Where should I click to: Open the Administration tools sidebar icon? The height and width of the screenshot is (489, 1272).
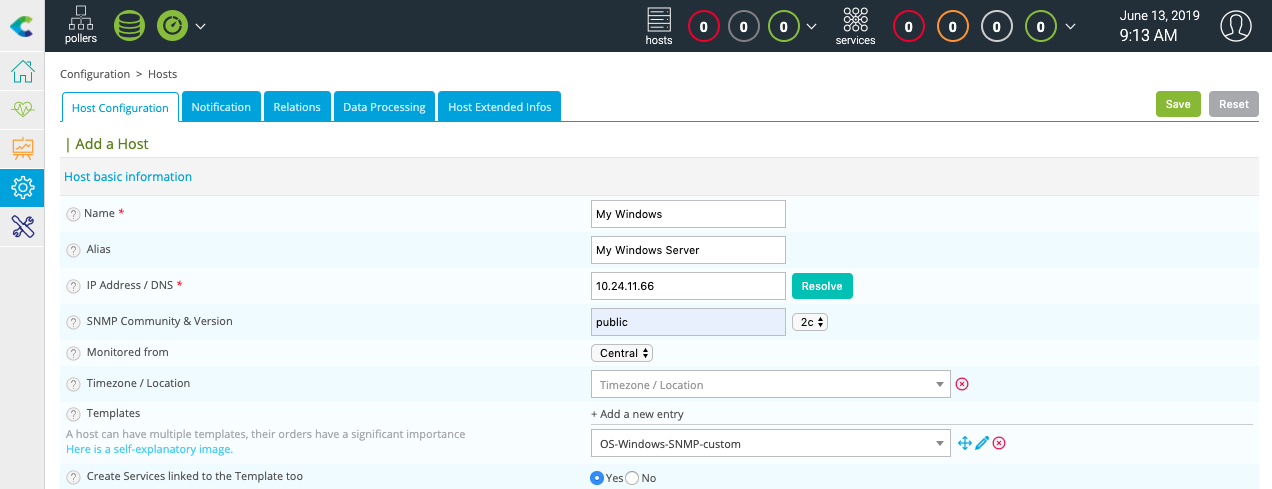click(22, 226)
